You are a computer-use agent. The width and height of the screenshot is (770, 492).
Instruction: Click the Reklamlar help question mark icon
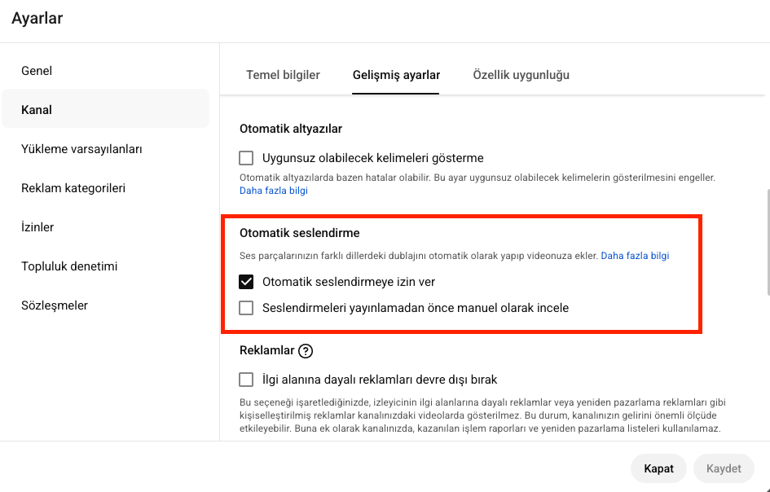coord(306,351)
